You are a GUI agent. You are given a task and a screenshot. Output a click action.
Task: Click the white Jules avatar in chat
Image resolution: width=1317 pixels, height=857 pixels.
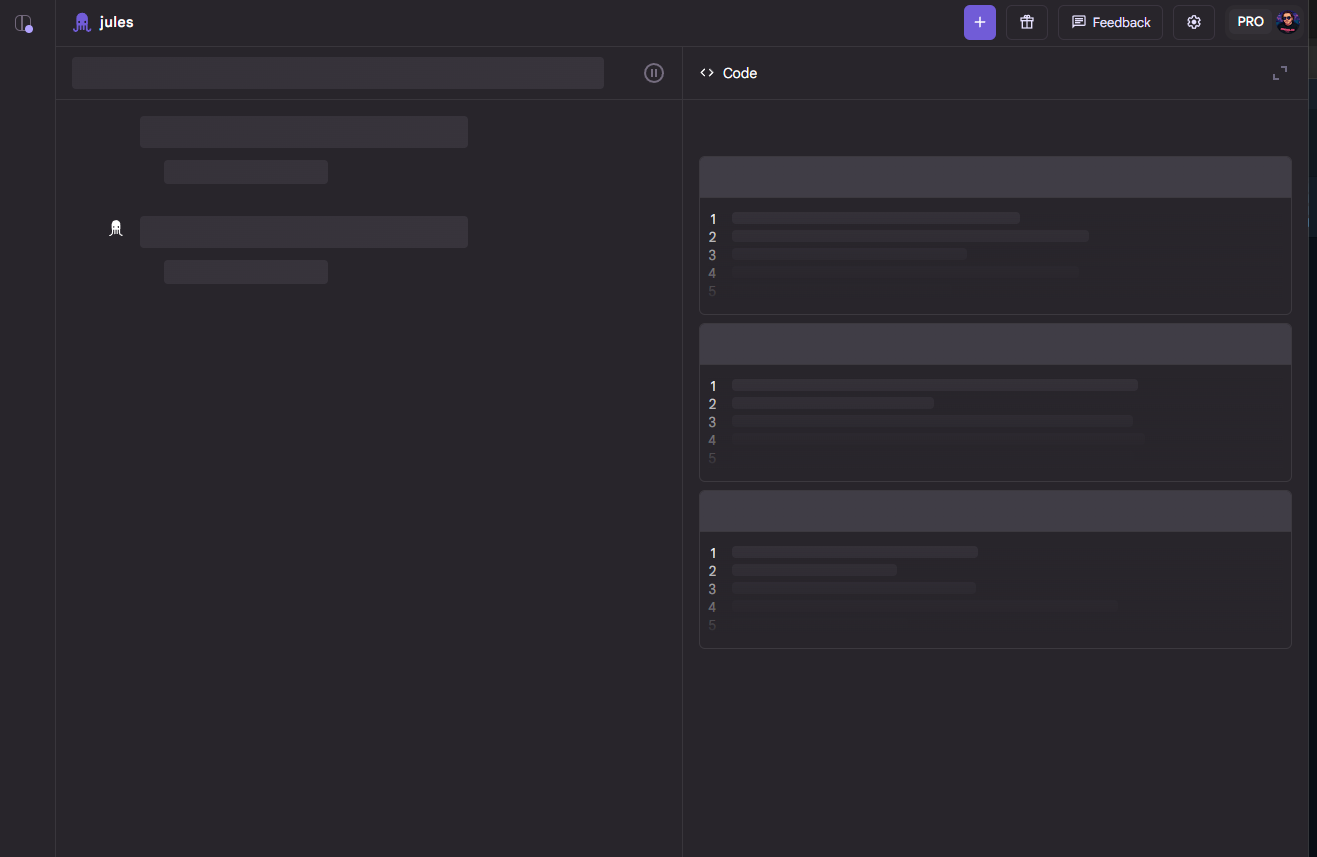click(x=116, y=228)
